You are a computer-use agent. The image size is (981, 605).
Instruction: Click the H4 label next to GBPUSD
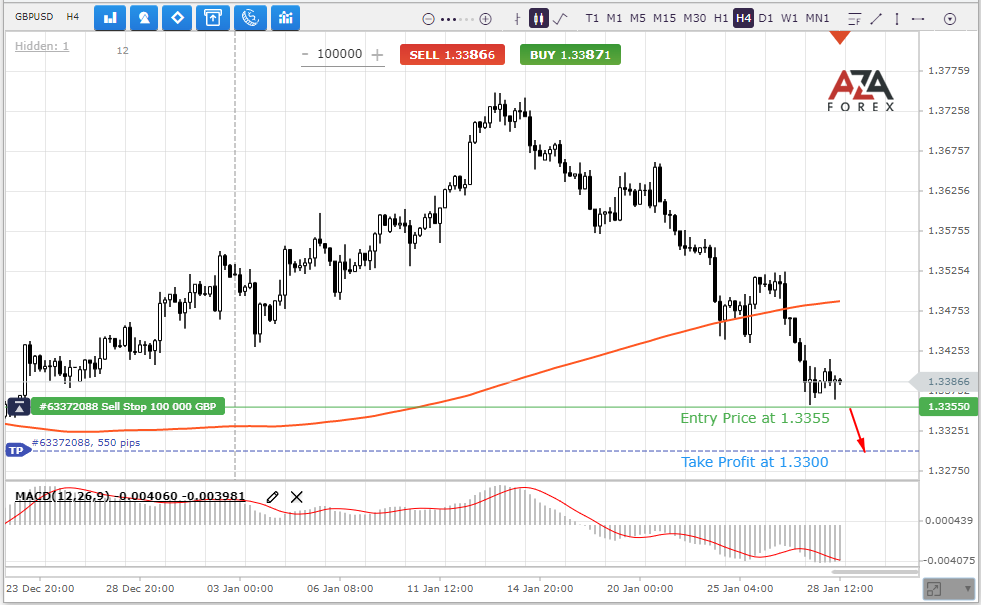click(73, 16)
